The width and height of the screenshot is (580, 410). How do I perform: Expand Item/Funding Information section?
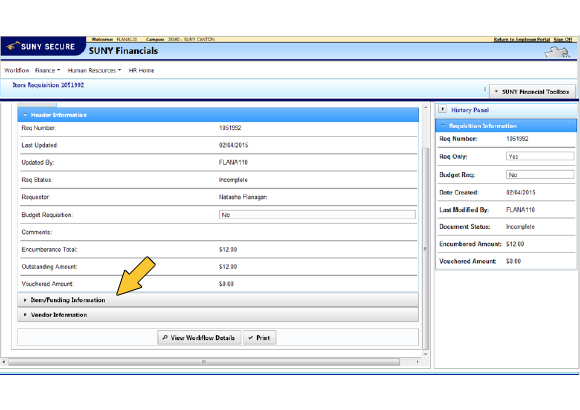218,300
